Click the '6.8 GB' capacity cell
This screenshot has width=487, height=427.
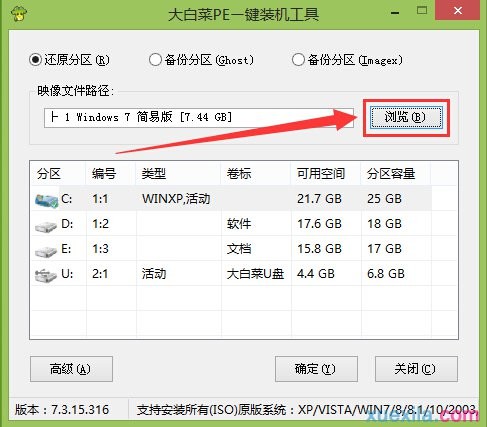pyautogui.click(x=386, y=274)
